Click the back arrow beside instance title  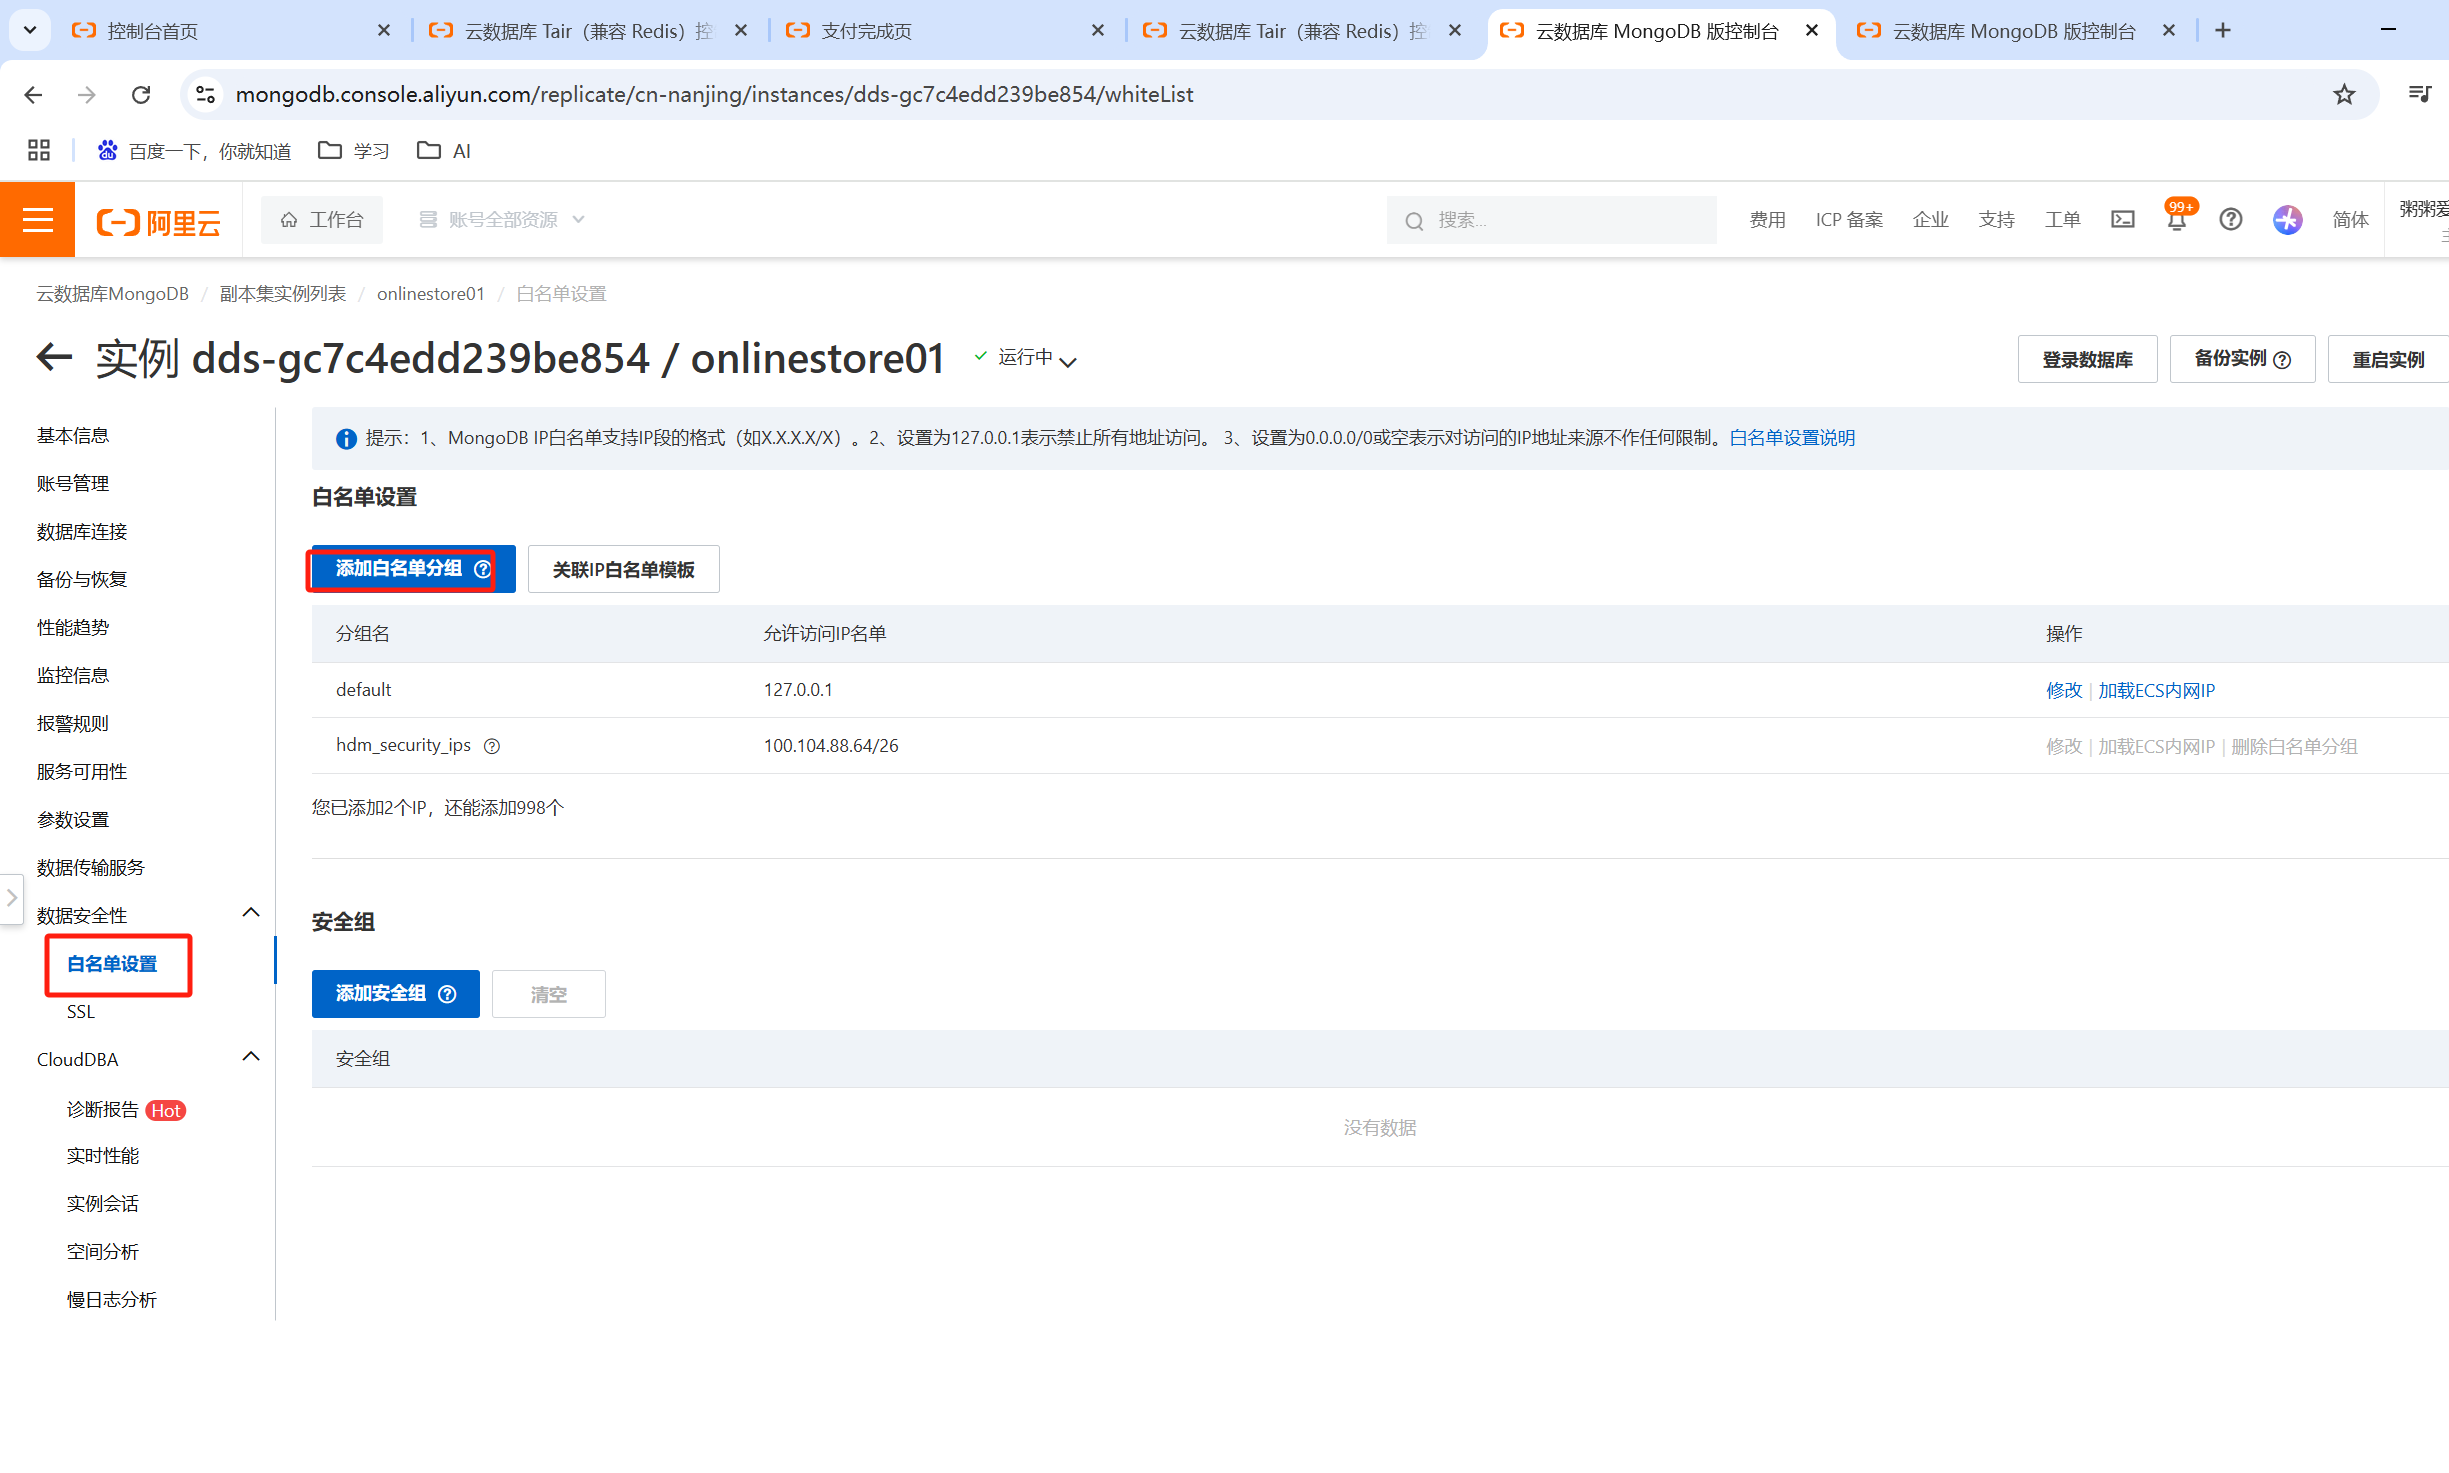click(54, 357)
